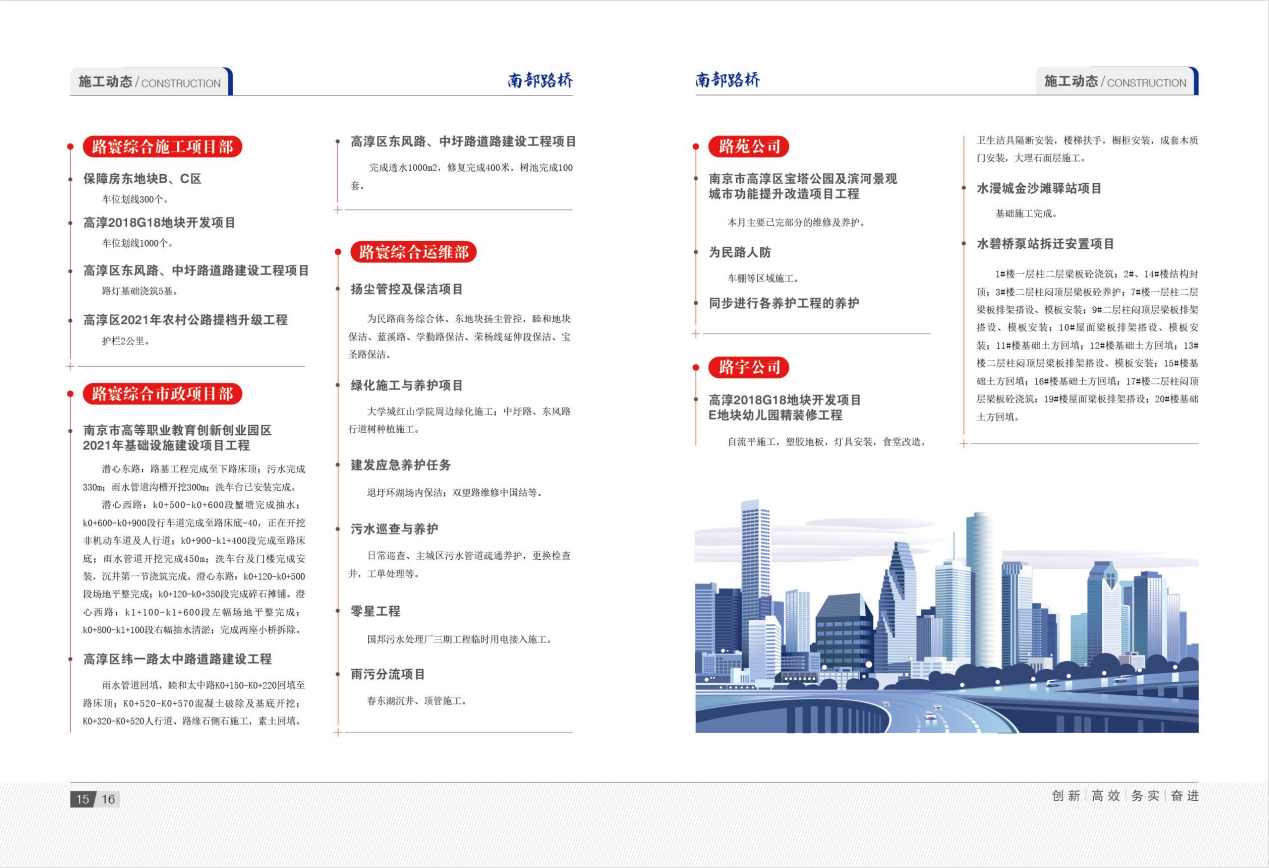This screenshot has width=1269, height=868.
Task: Click page number 15 in footer
Action: [x=82, y=799]
